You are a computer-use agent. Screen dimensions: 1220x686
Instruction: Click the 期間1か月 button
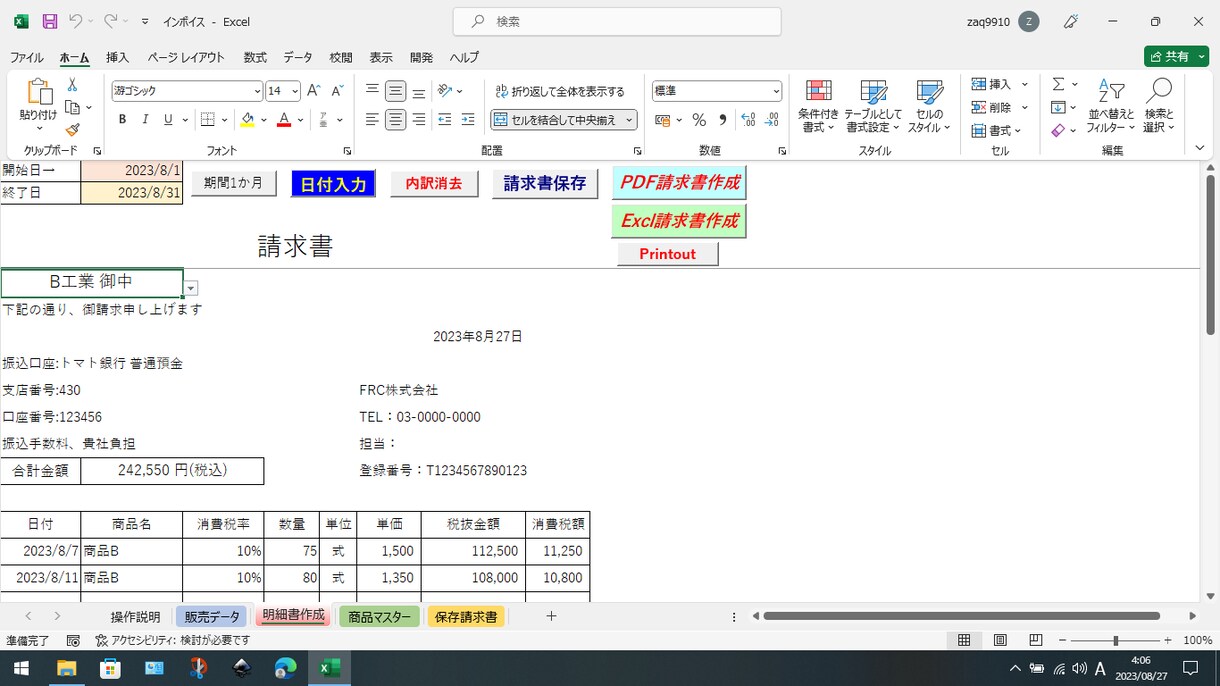click(234, 183)
